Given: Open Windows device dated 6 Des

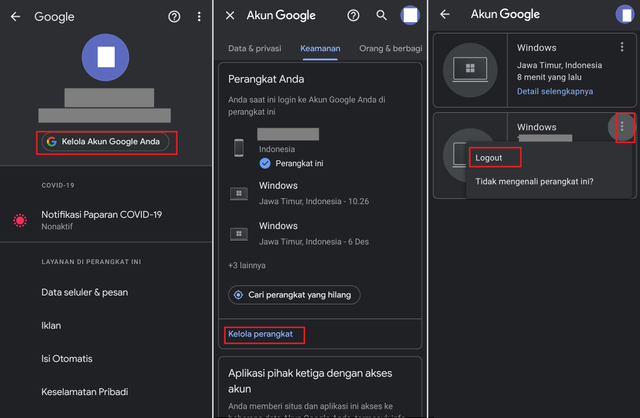Looking at the screenshot, I should tap(320, 233).
